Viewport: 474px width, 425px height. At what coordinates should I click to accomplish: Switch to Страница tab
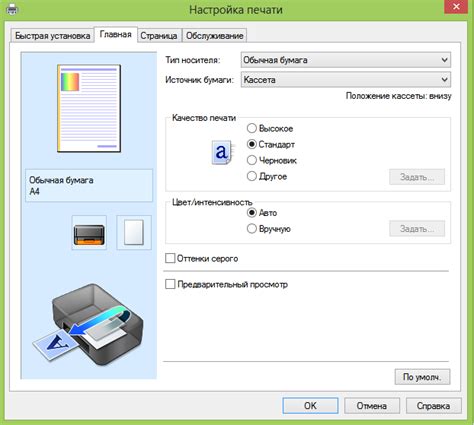click(x=159, y=36)
